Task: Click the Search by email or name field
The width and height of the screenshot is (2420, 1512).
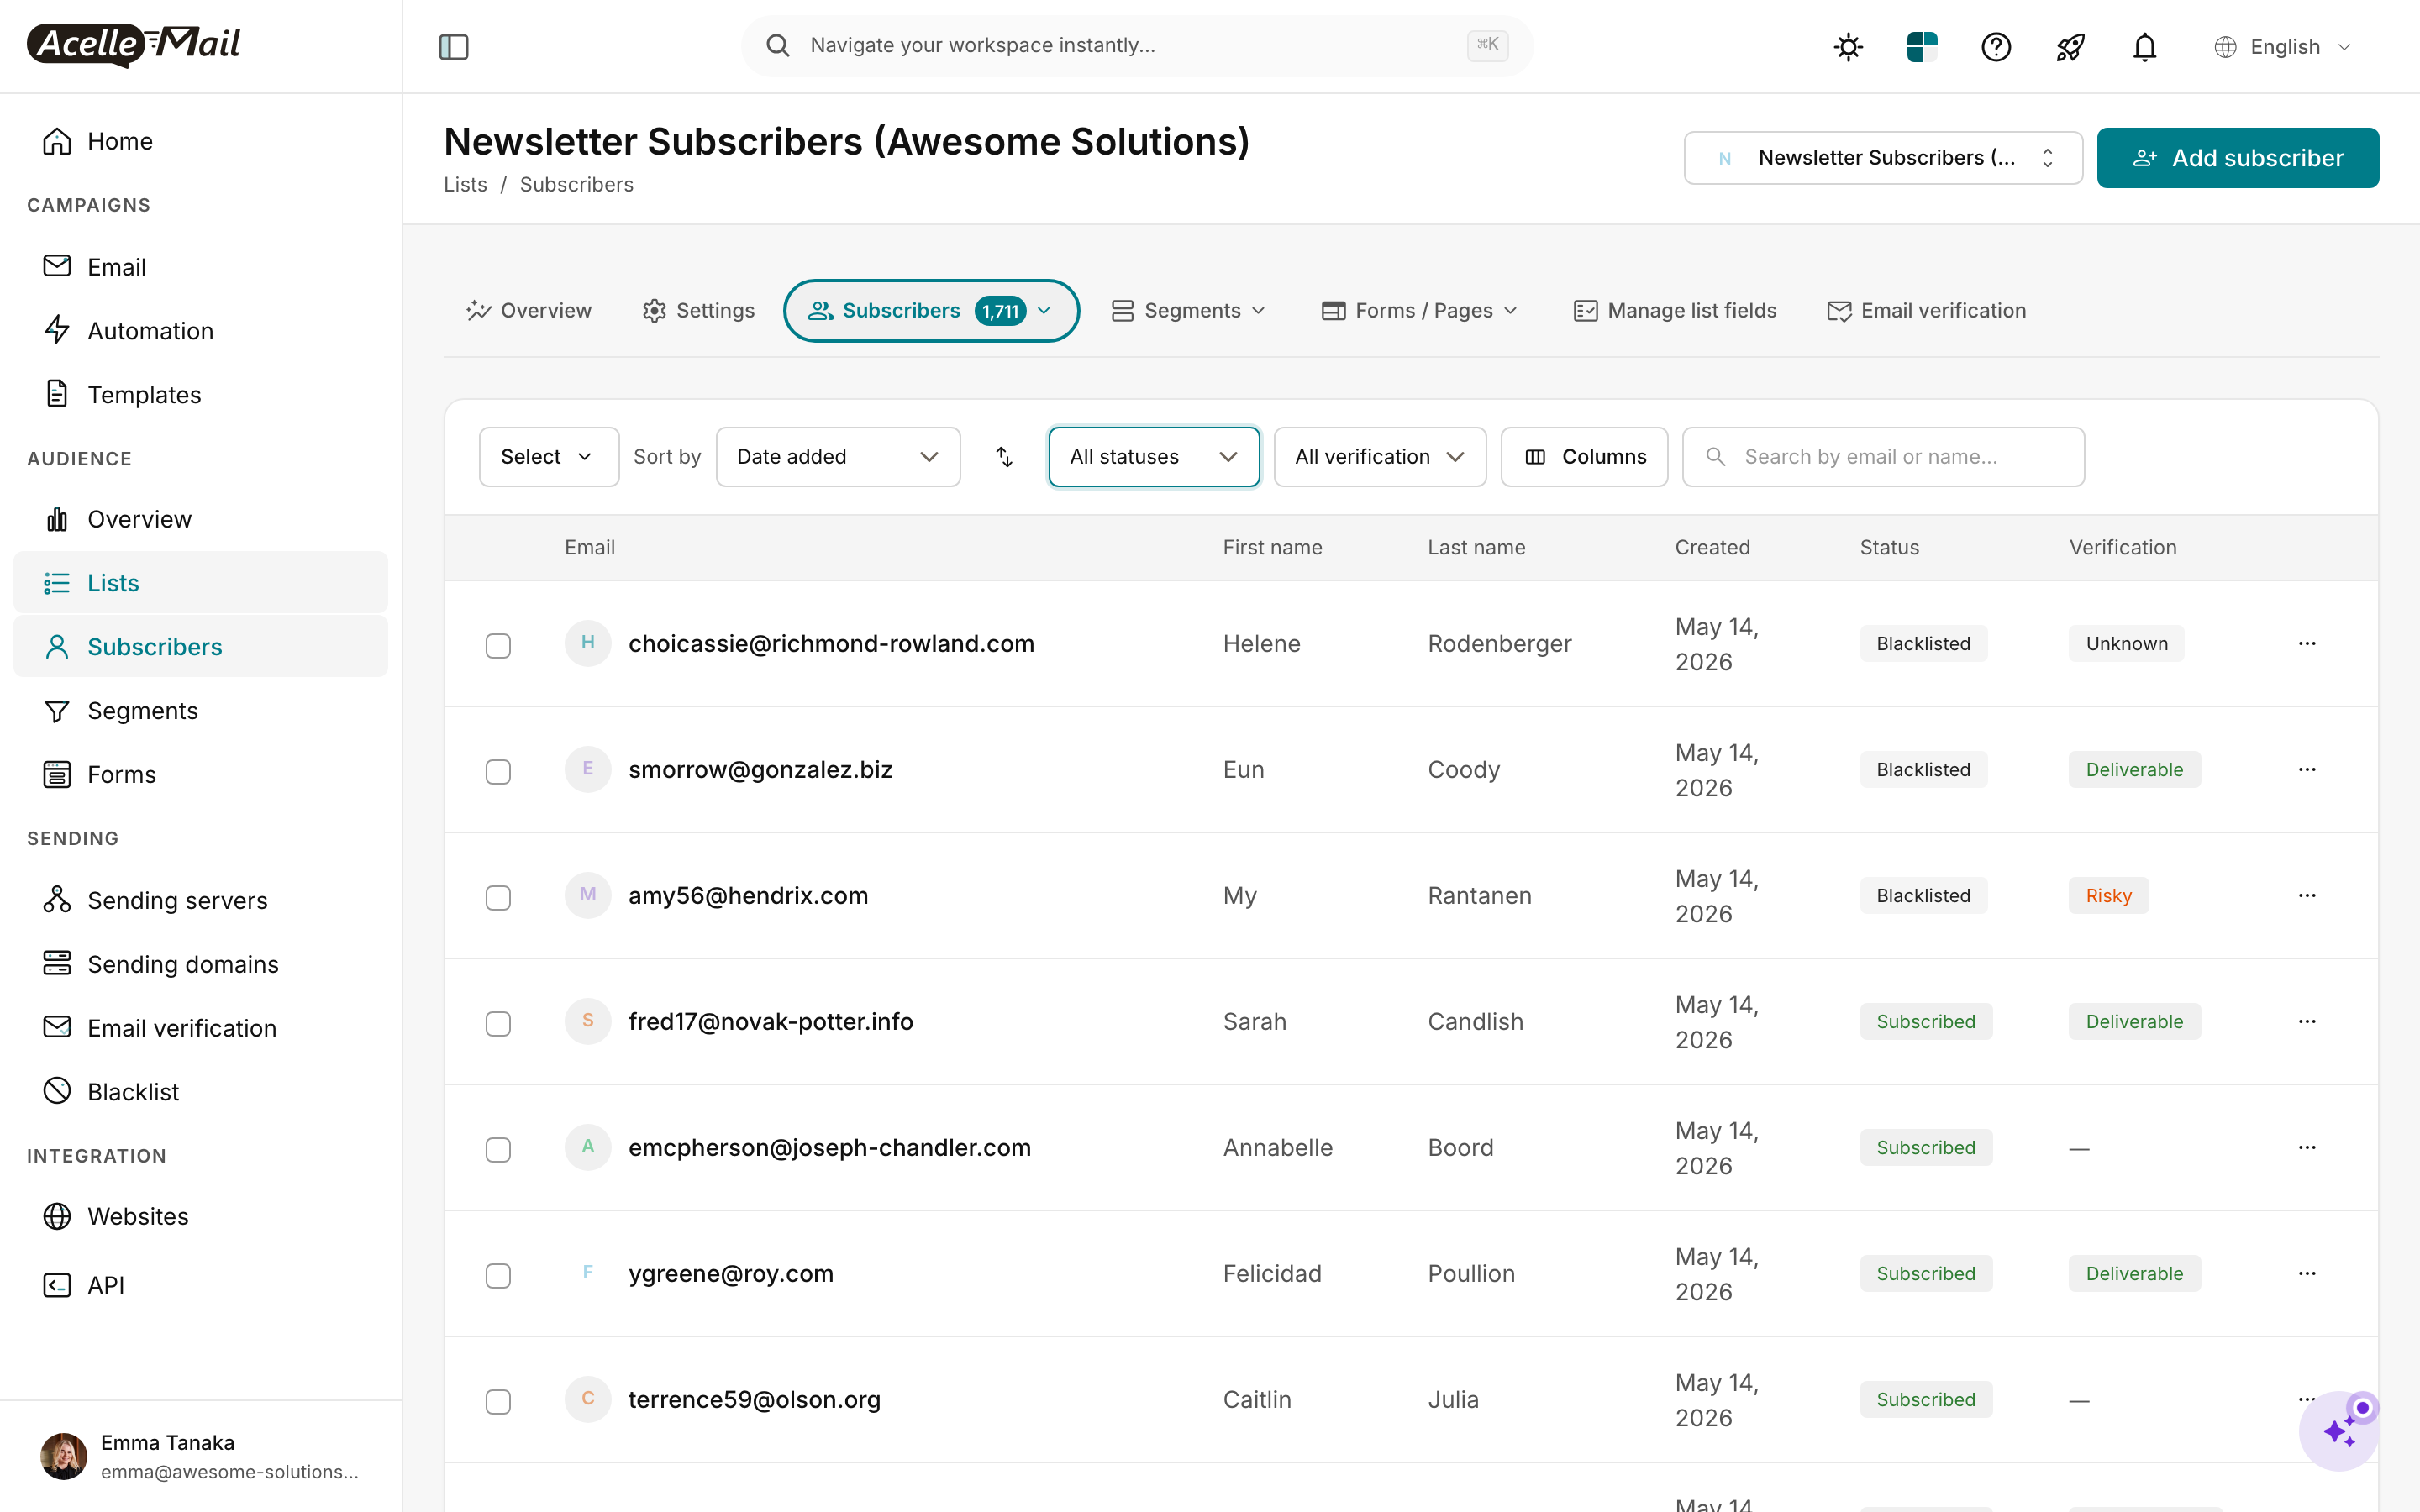Action: point(1883,457)
